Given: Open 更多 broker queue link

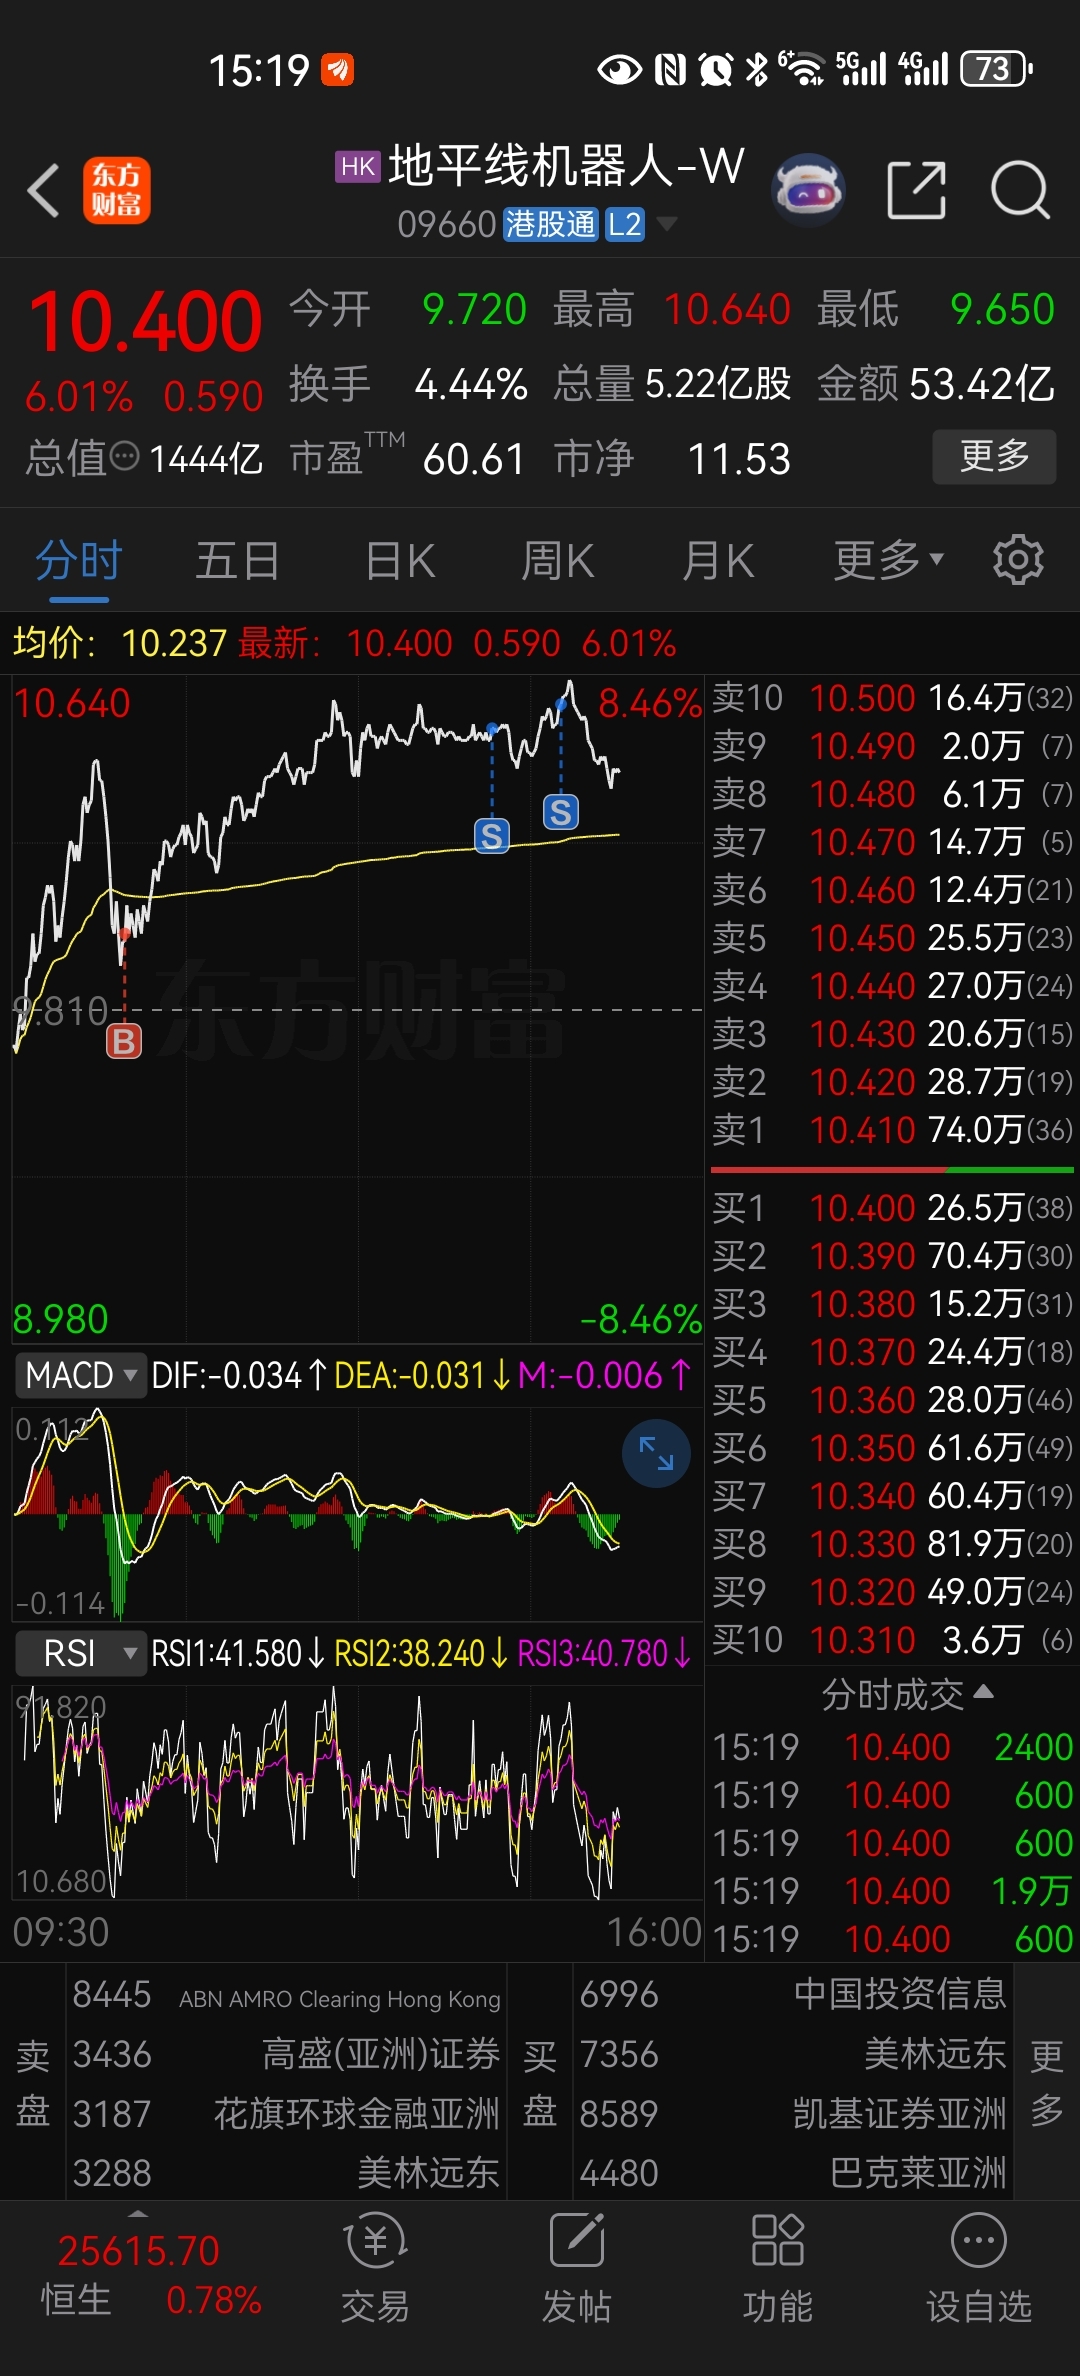Looking at the screenshot, I should (1046, 2082).
